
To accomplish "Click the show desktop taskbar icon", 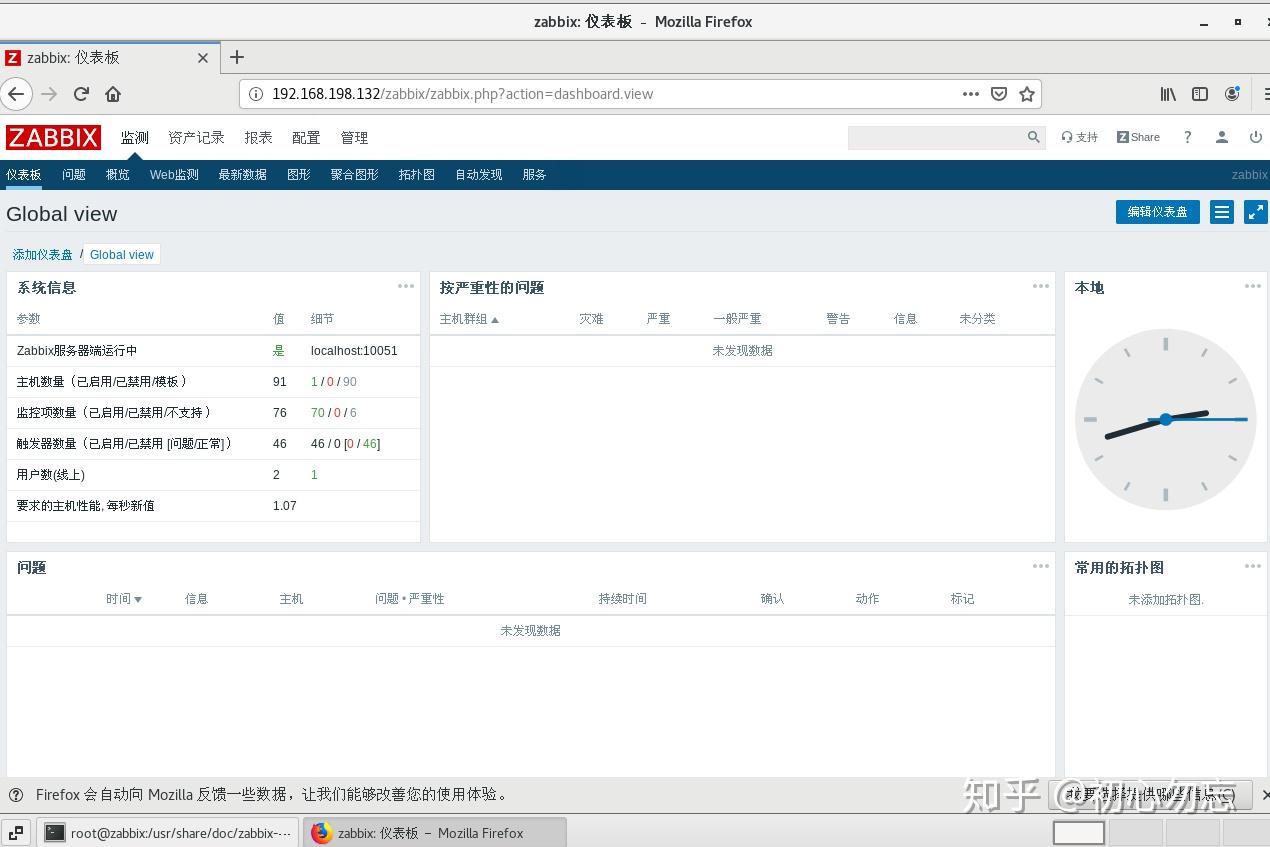I will [16, 832].
